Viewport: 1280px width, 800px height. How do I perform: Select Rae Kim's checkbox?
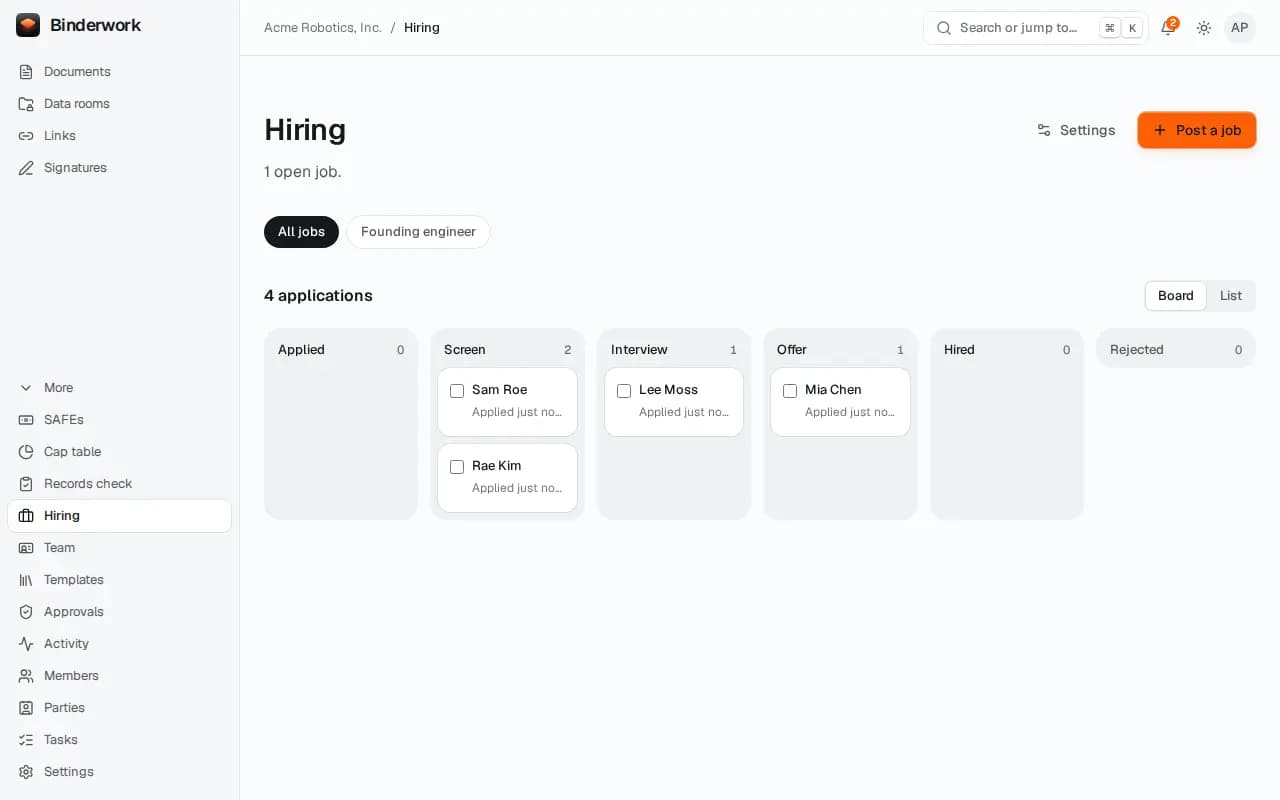[457, 467]
